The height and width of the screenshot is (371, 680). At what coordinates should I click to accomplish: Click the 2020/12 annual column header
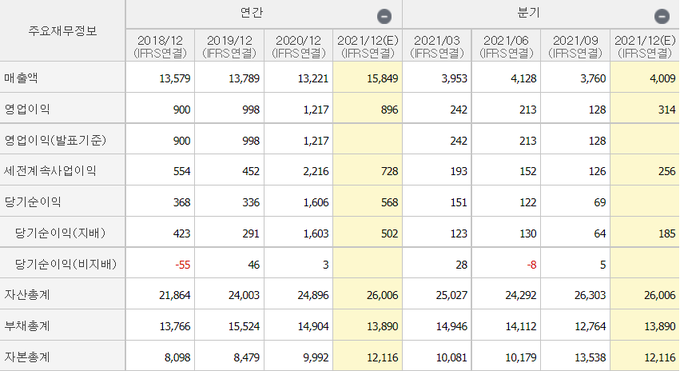click(298, 46)
